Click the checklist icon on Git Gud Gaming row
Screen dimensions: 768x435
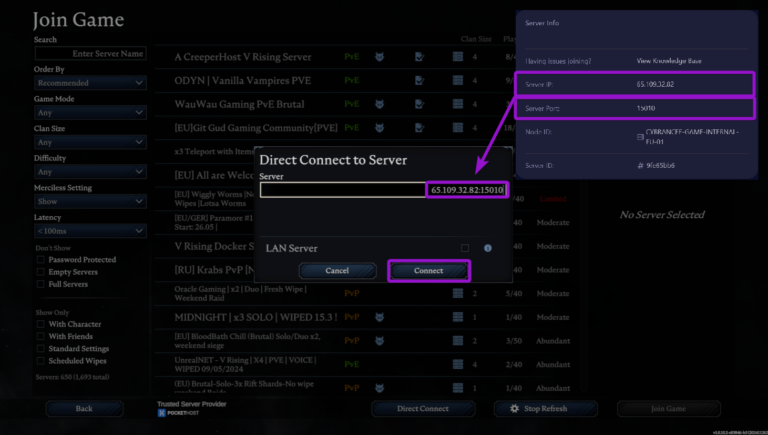tap(419, 128)
